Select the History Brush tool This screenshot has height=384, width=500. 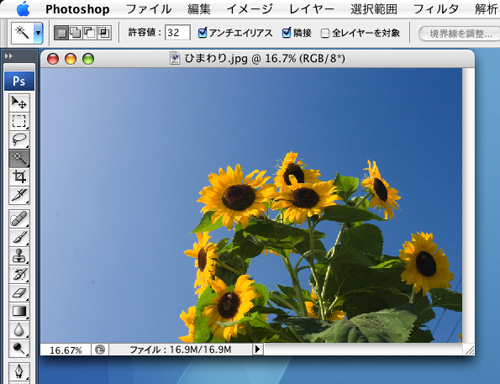click(19, 275)
